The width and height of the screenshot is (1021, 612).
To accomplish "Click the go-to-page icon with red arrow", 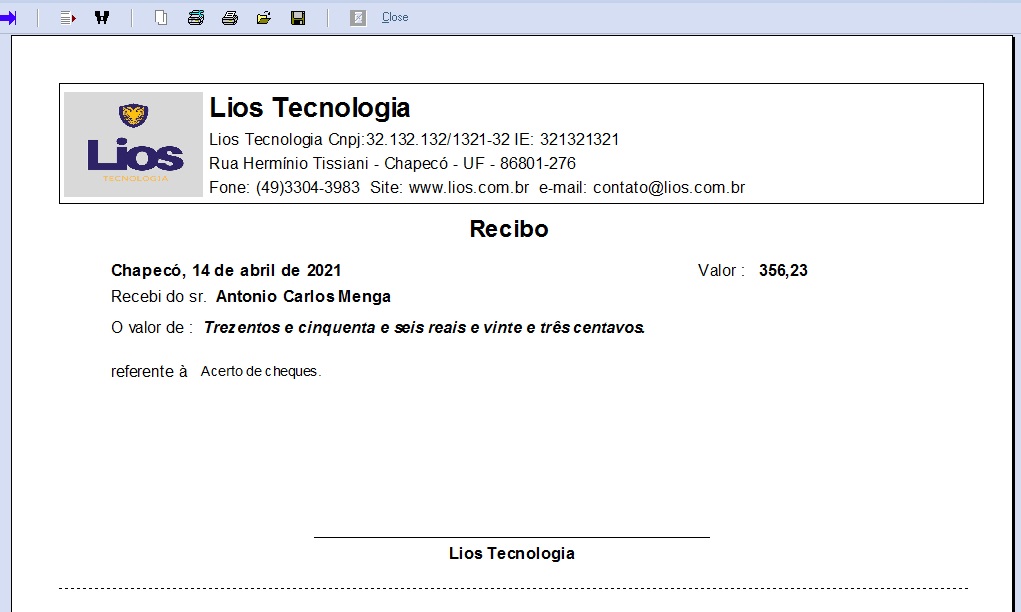I will click(x=68, y=18).
